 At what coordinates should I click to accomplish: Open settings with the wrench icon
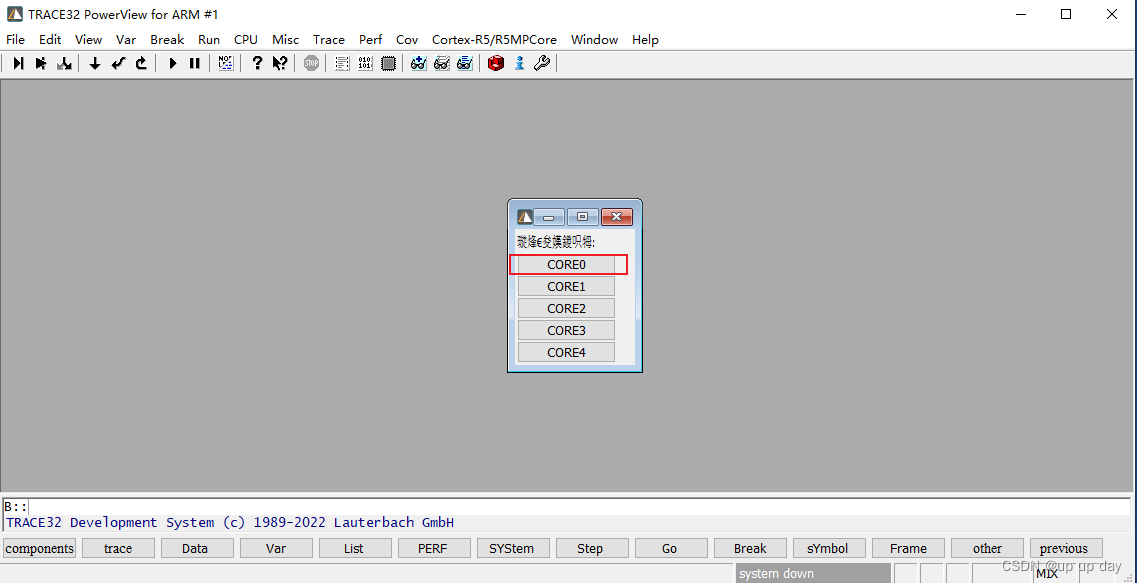pyautogui.click(x=542, y=63)
